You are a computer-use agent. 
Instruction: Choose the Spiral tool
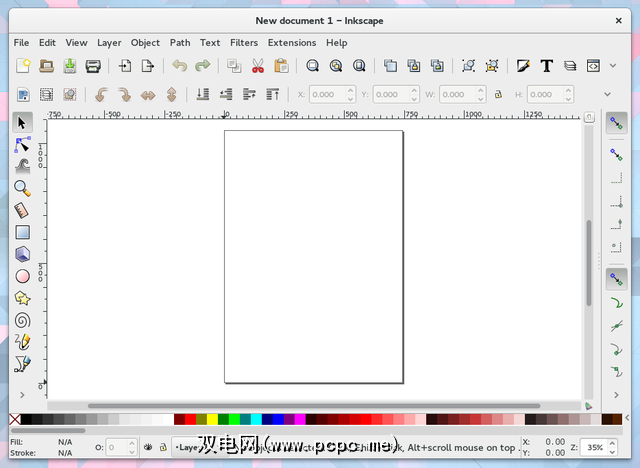22,320
